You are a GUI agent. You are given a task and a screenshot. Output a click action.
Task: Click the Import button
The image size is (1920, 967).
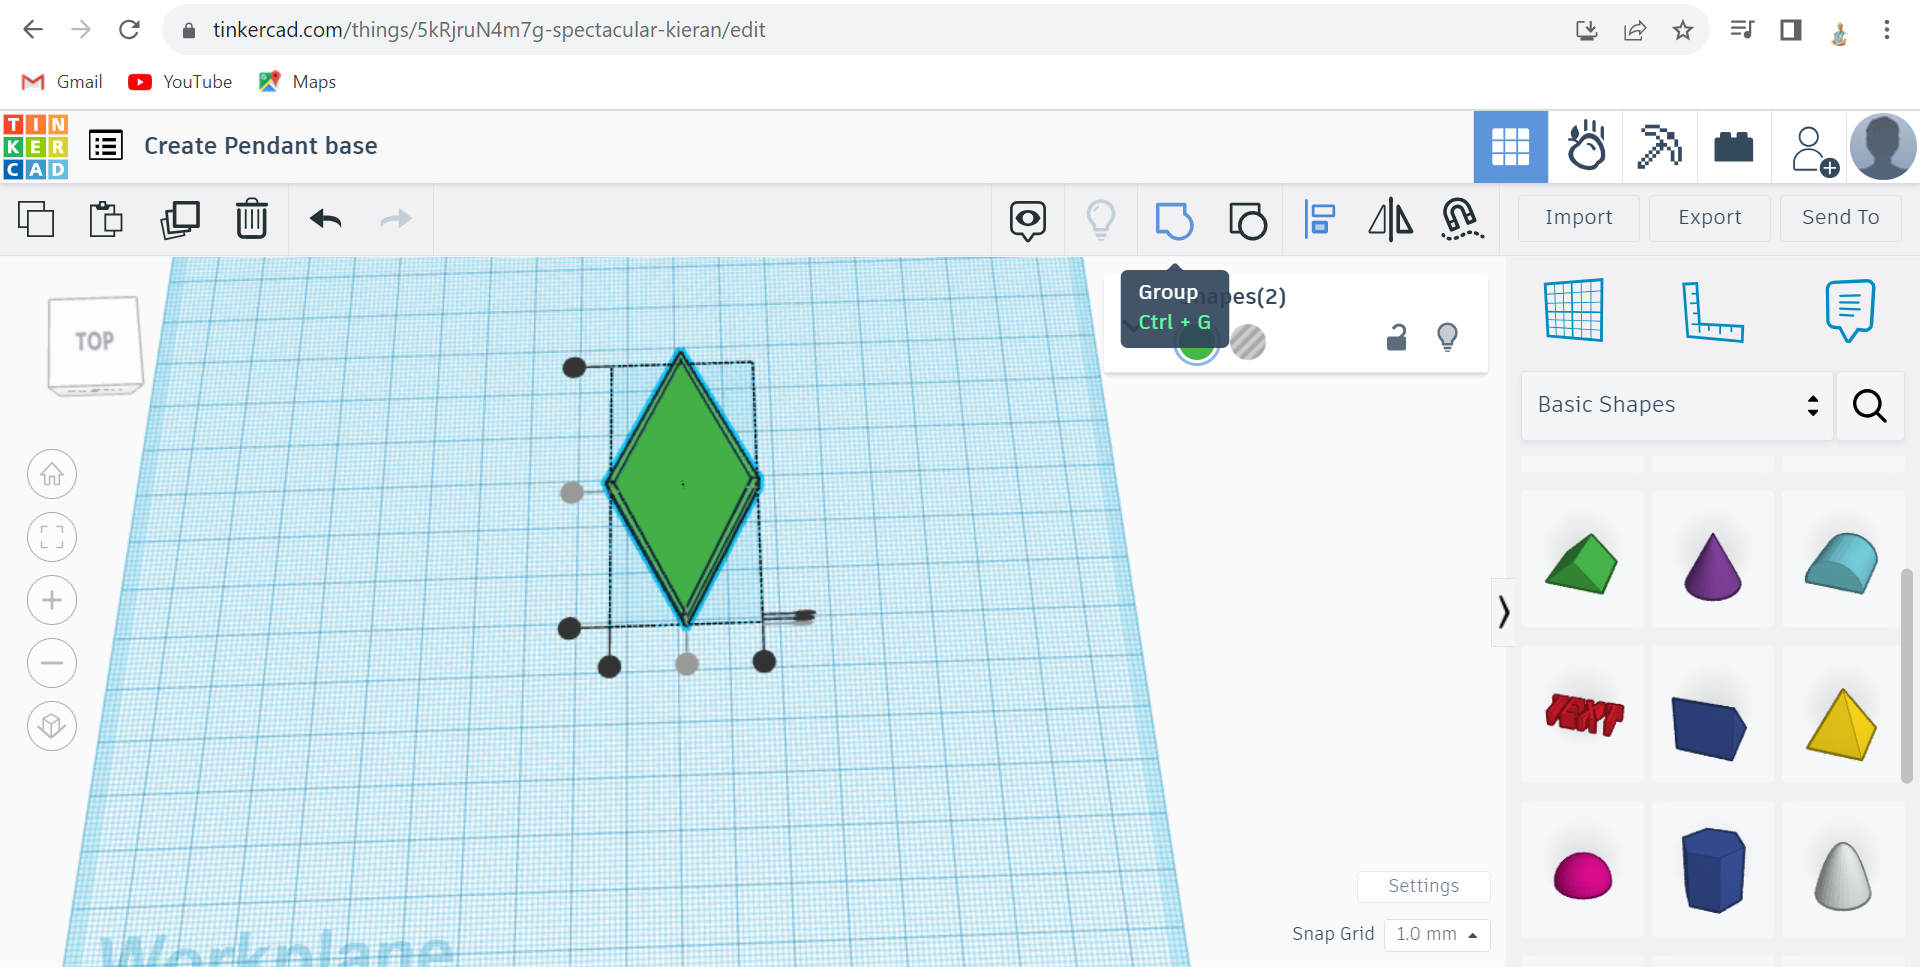point(1579,218)
